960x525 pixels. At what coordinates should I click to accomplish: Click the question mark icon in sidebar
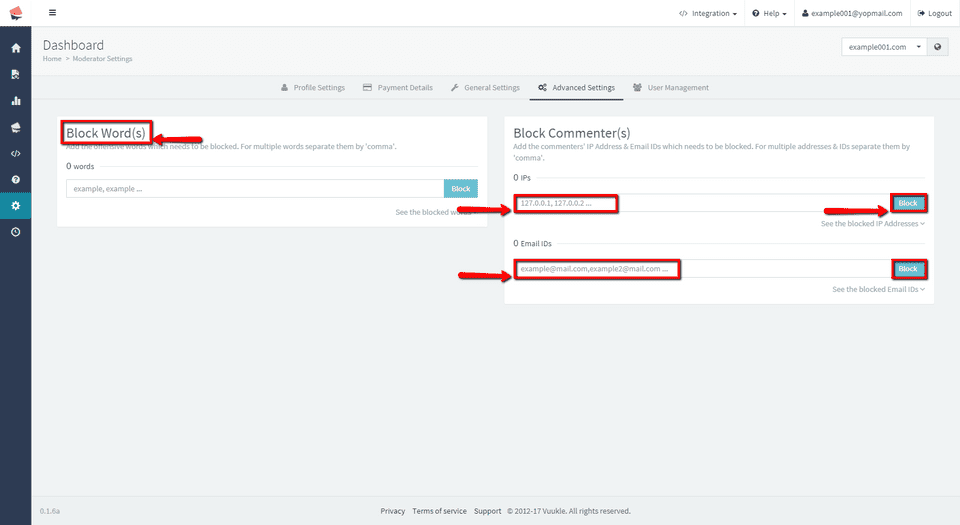15,179
